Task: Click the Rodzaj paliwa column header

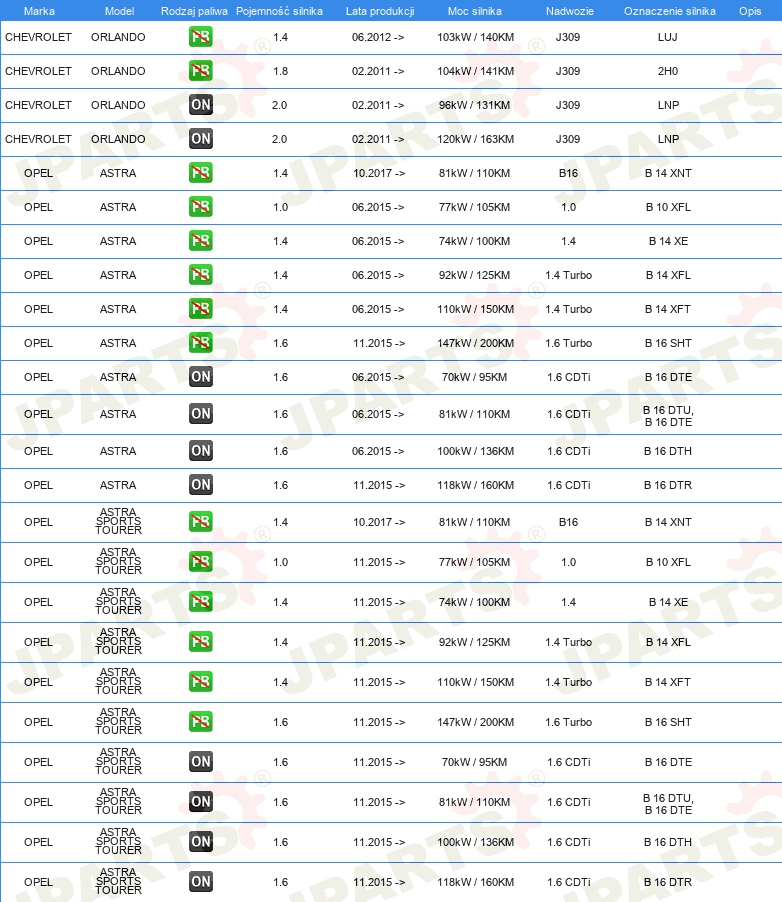Action: tap(194, 11)
